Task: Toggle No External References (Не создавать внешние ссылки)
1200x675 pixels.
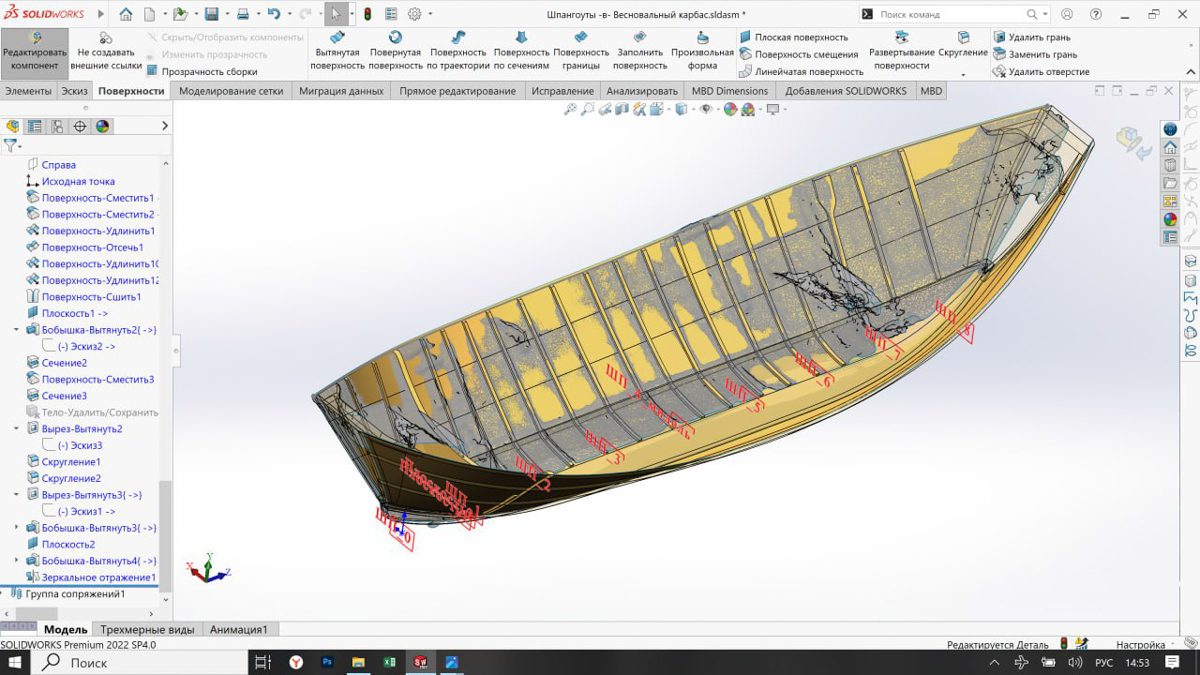Action: pyautogui.click(x=105, y=50)
